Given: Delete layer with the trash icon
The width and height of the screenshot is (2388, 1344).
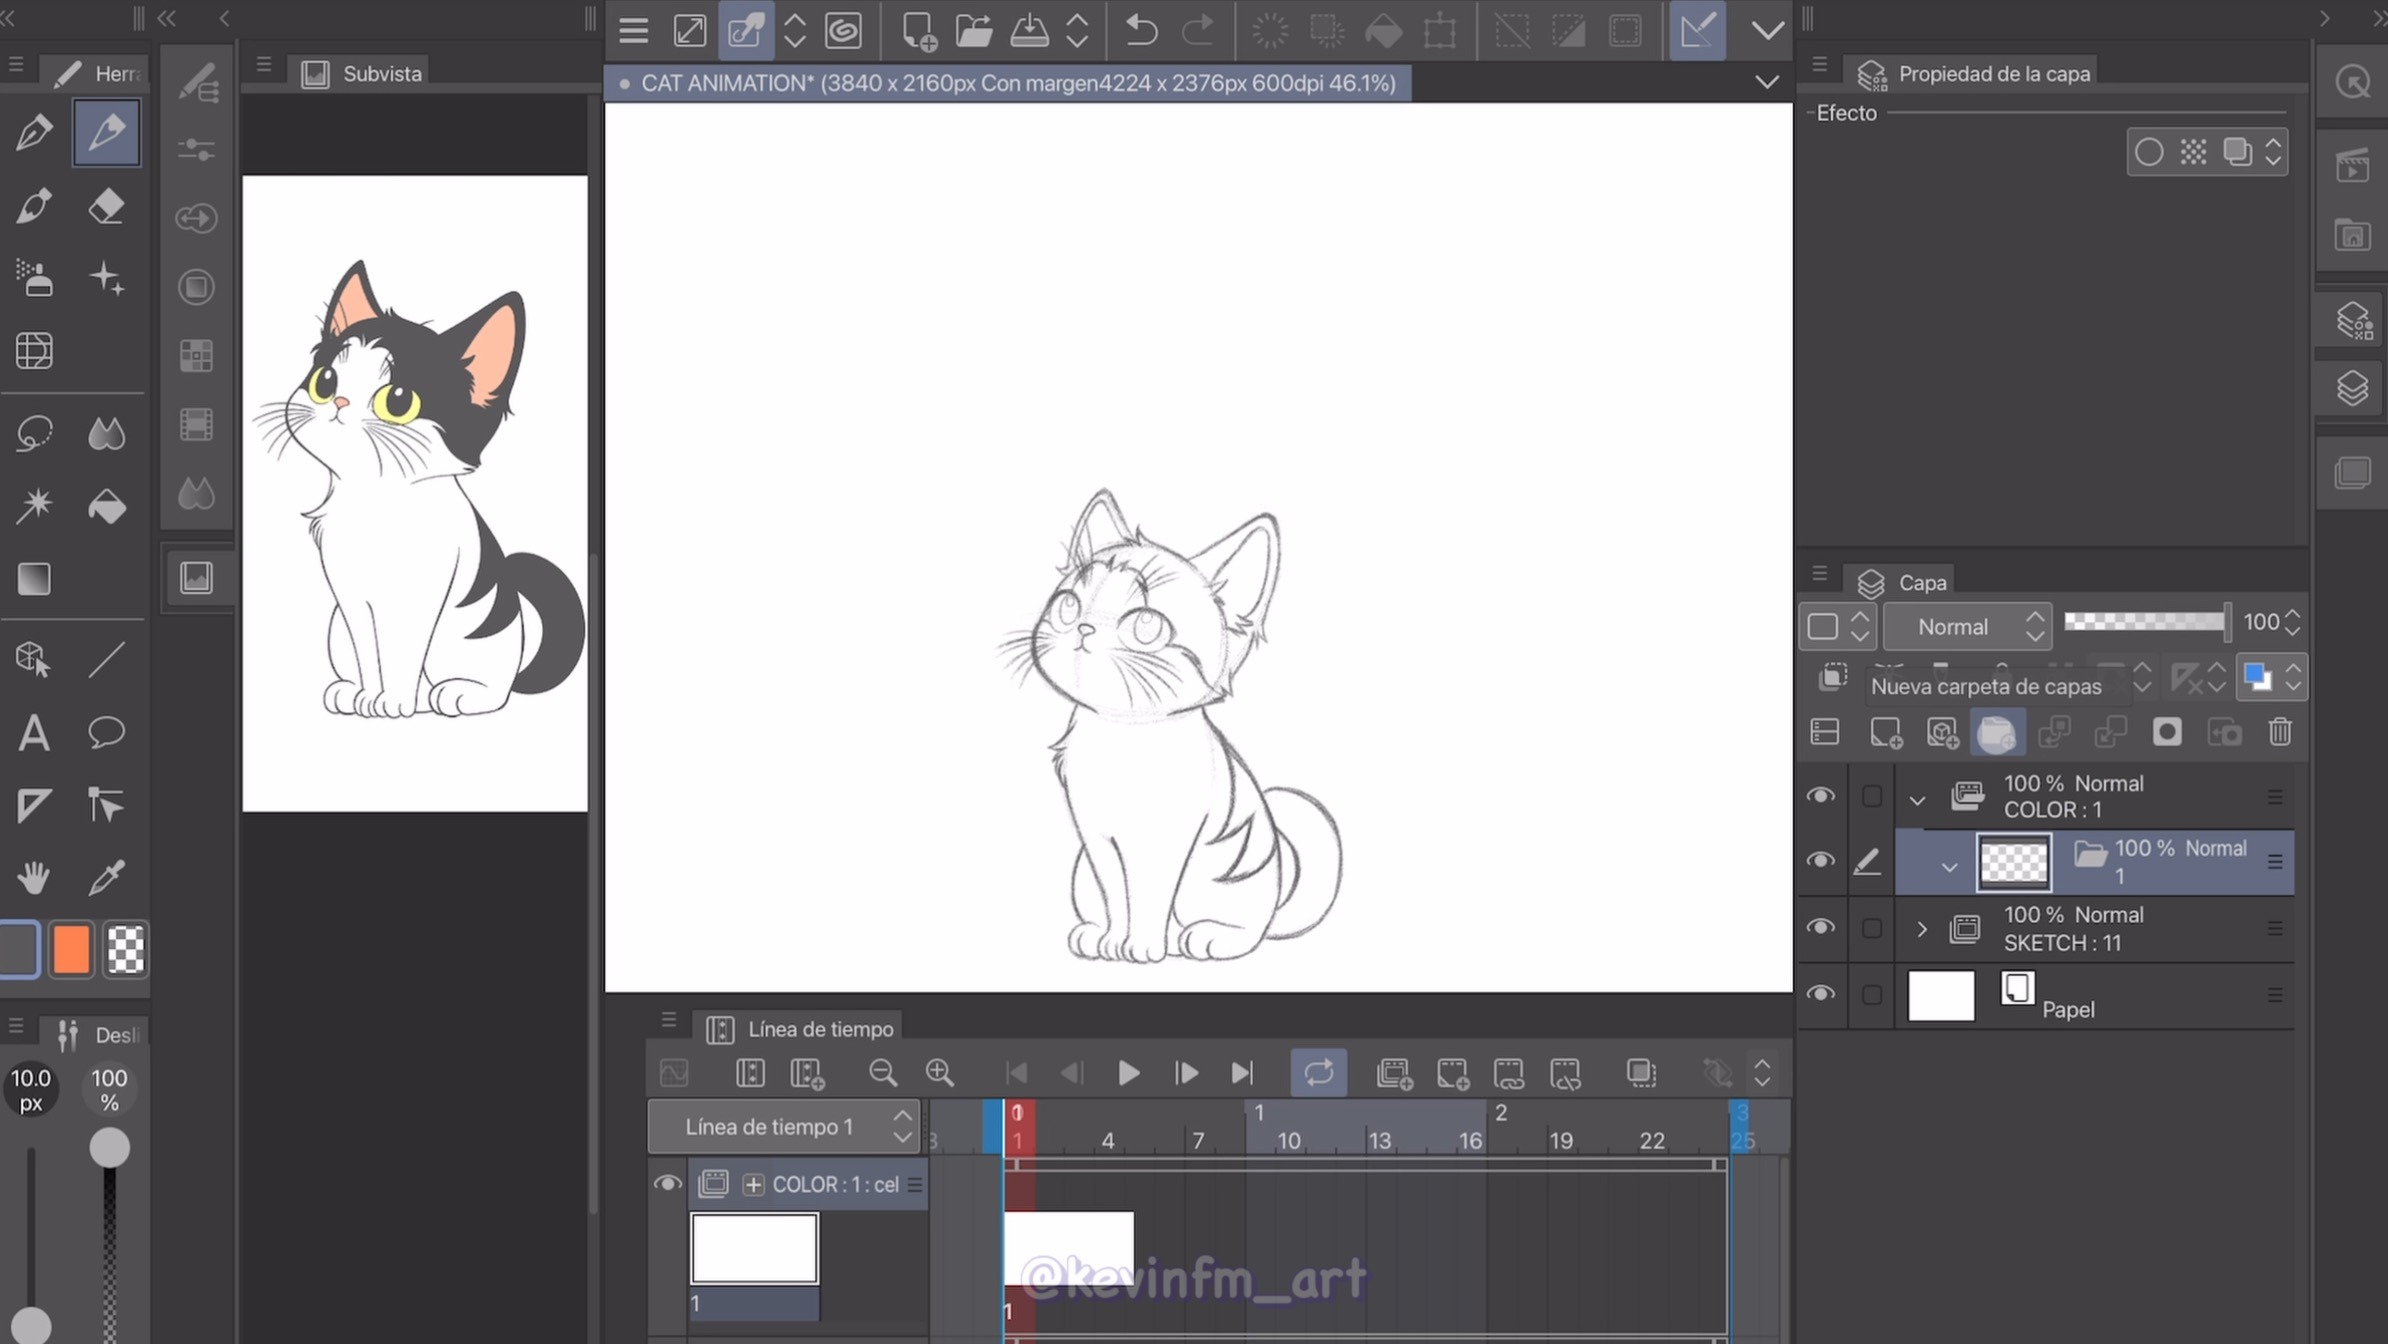Looking at the screenshot, I should point(2280,732).
